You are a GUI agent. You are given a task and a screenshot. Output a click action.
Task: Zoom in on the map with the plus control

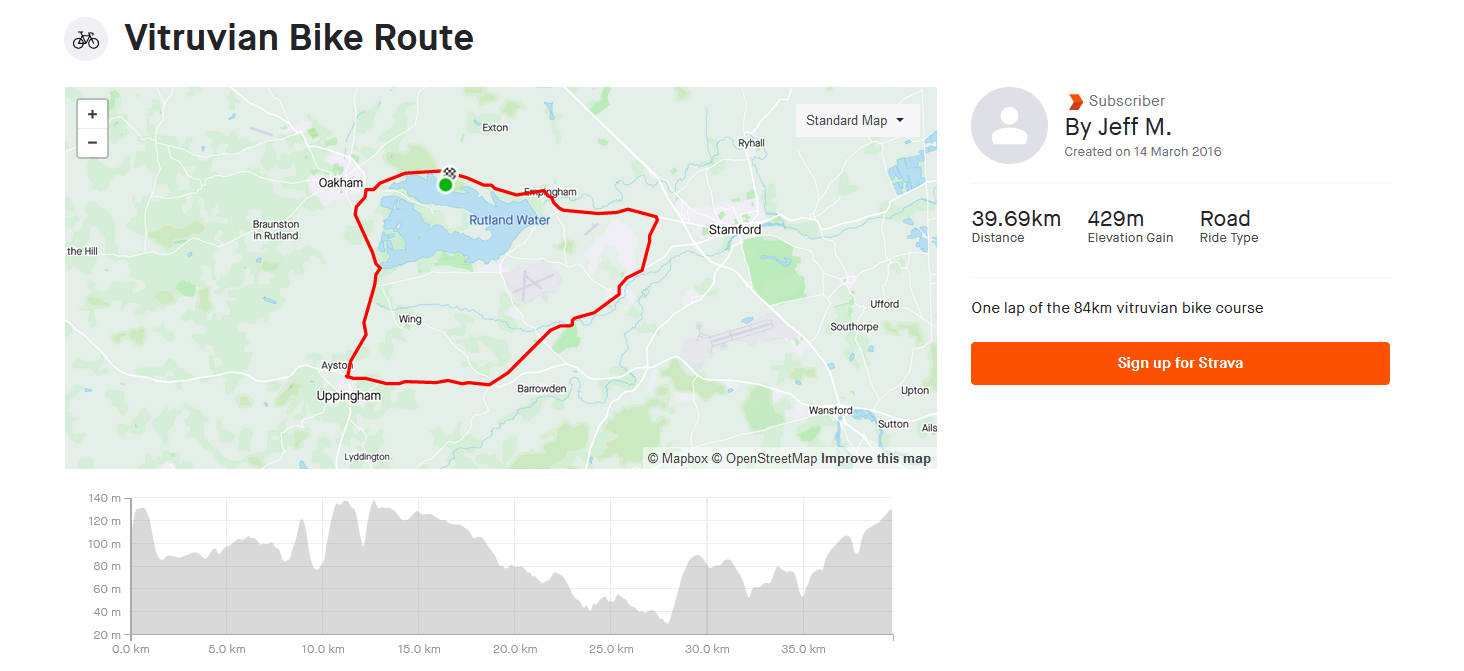pyautogui.click(x=92, y=114)
